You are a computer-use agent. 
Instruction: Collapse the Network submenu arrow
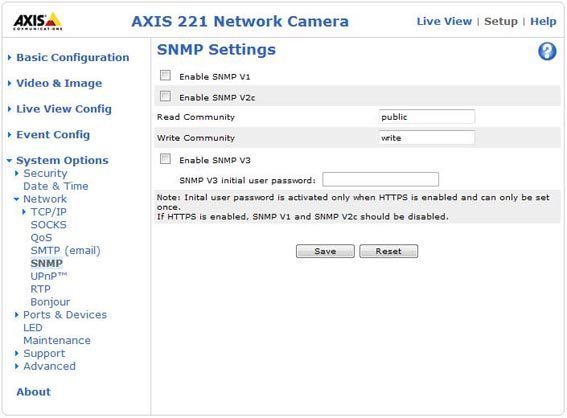pos(17,199)
